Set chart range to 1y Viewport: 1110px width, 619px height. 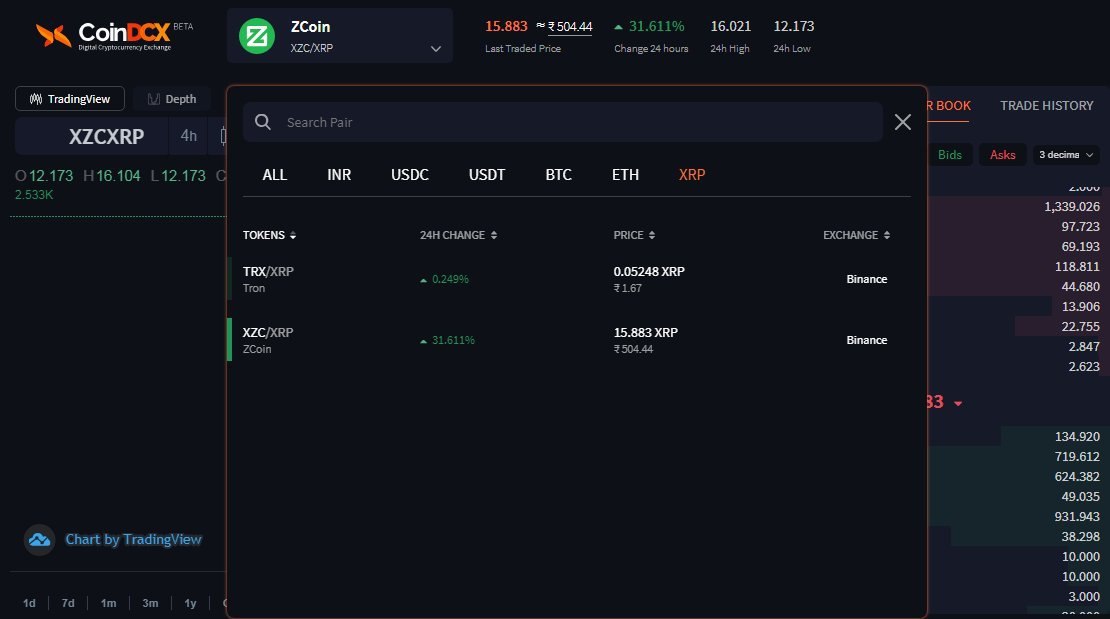[x=190, y=603]
